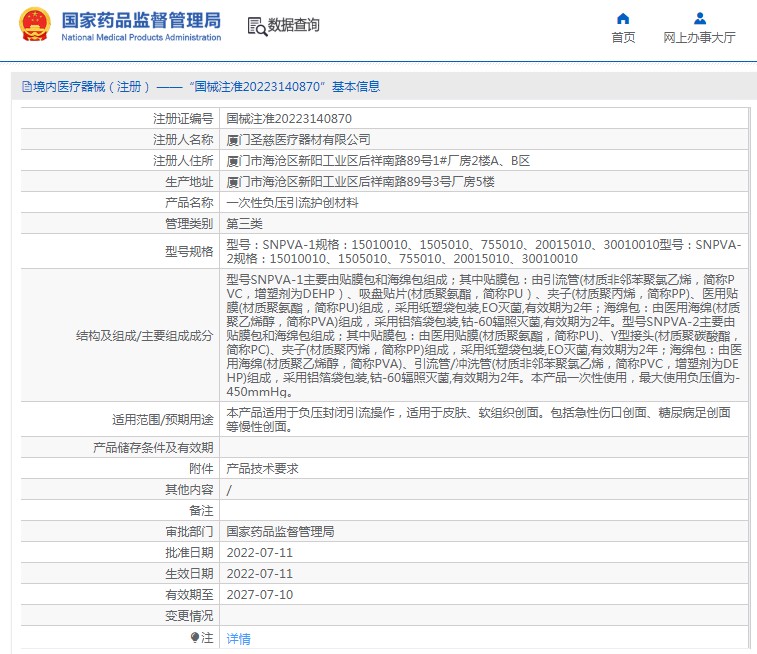Viewport: 757px width, 654px height.
Task: Click the 注册人名称 label
Action: coord(183,140)
